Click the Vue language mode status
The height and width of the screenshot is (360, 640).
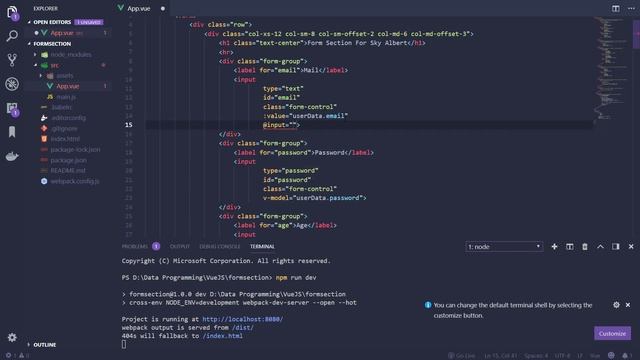tap(595, 356)
